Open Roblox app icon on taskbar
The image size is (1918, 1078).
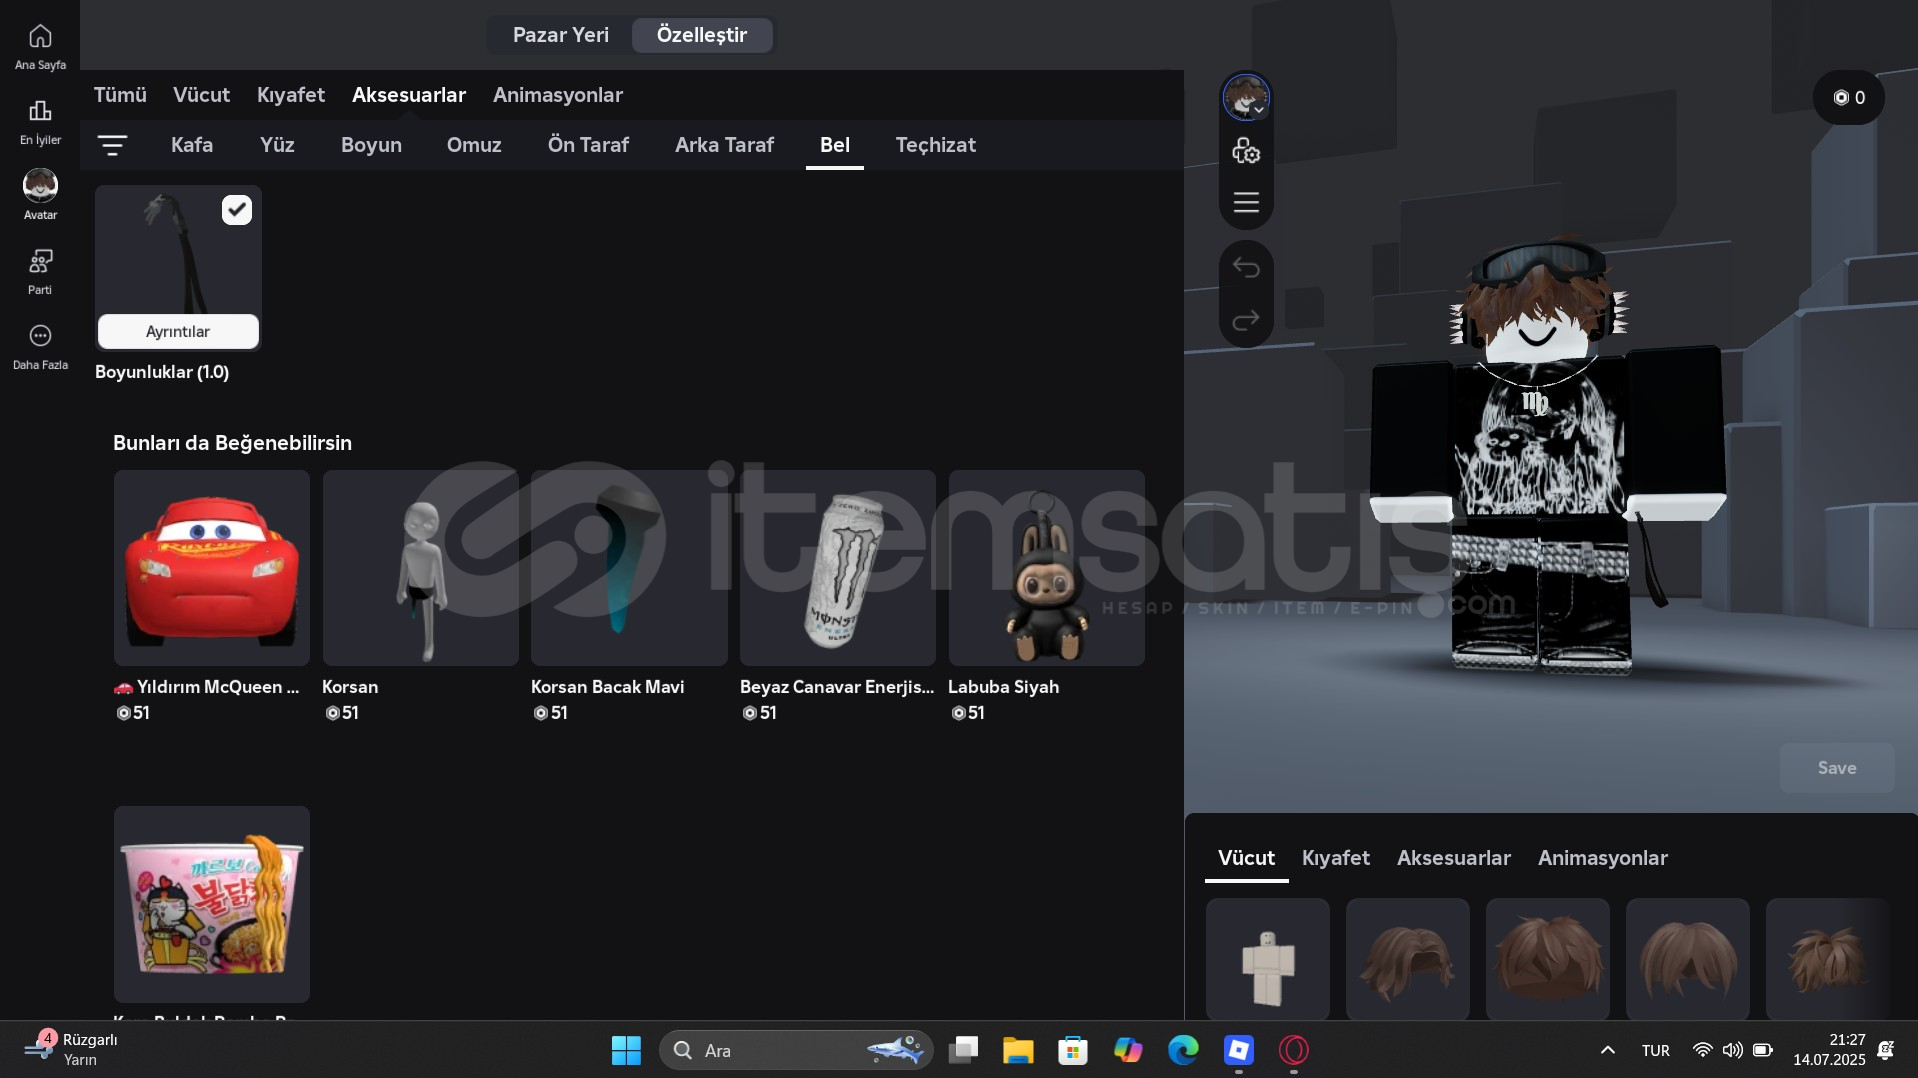[x=1238, y=1050]
